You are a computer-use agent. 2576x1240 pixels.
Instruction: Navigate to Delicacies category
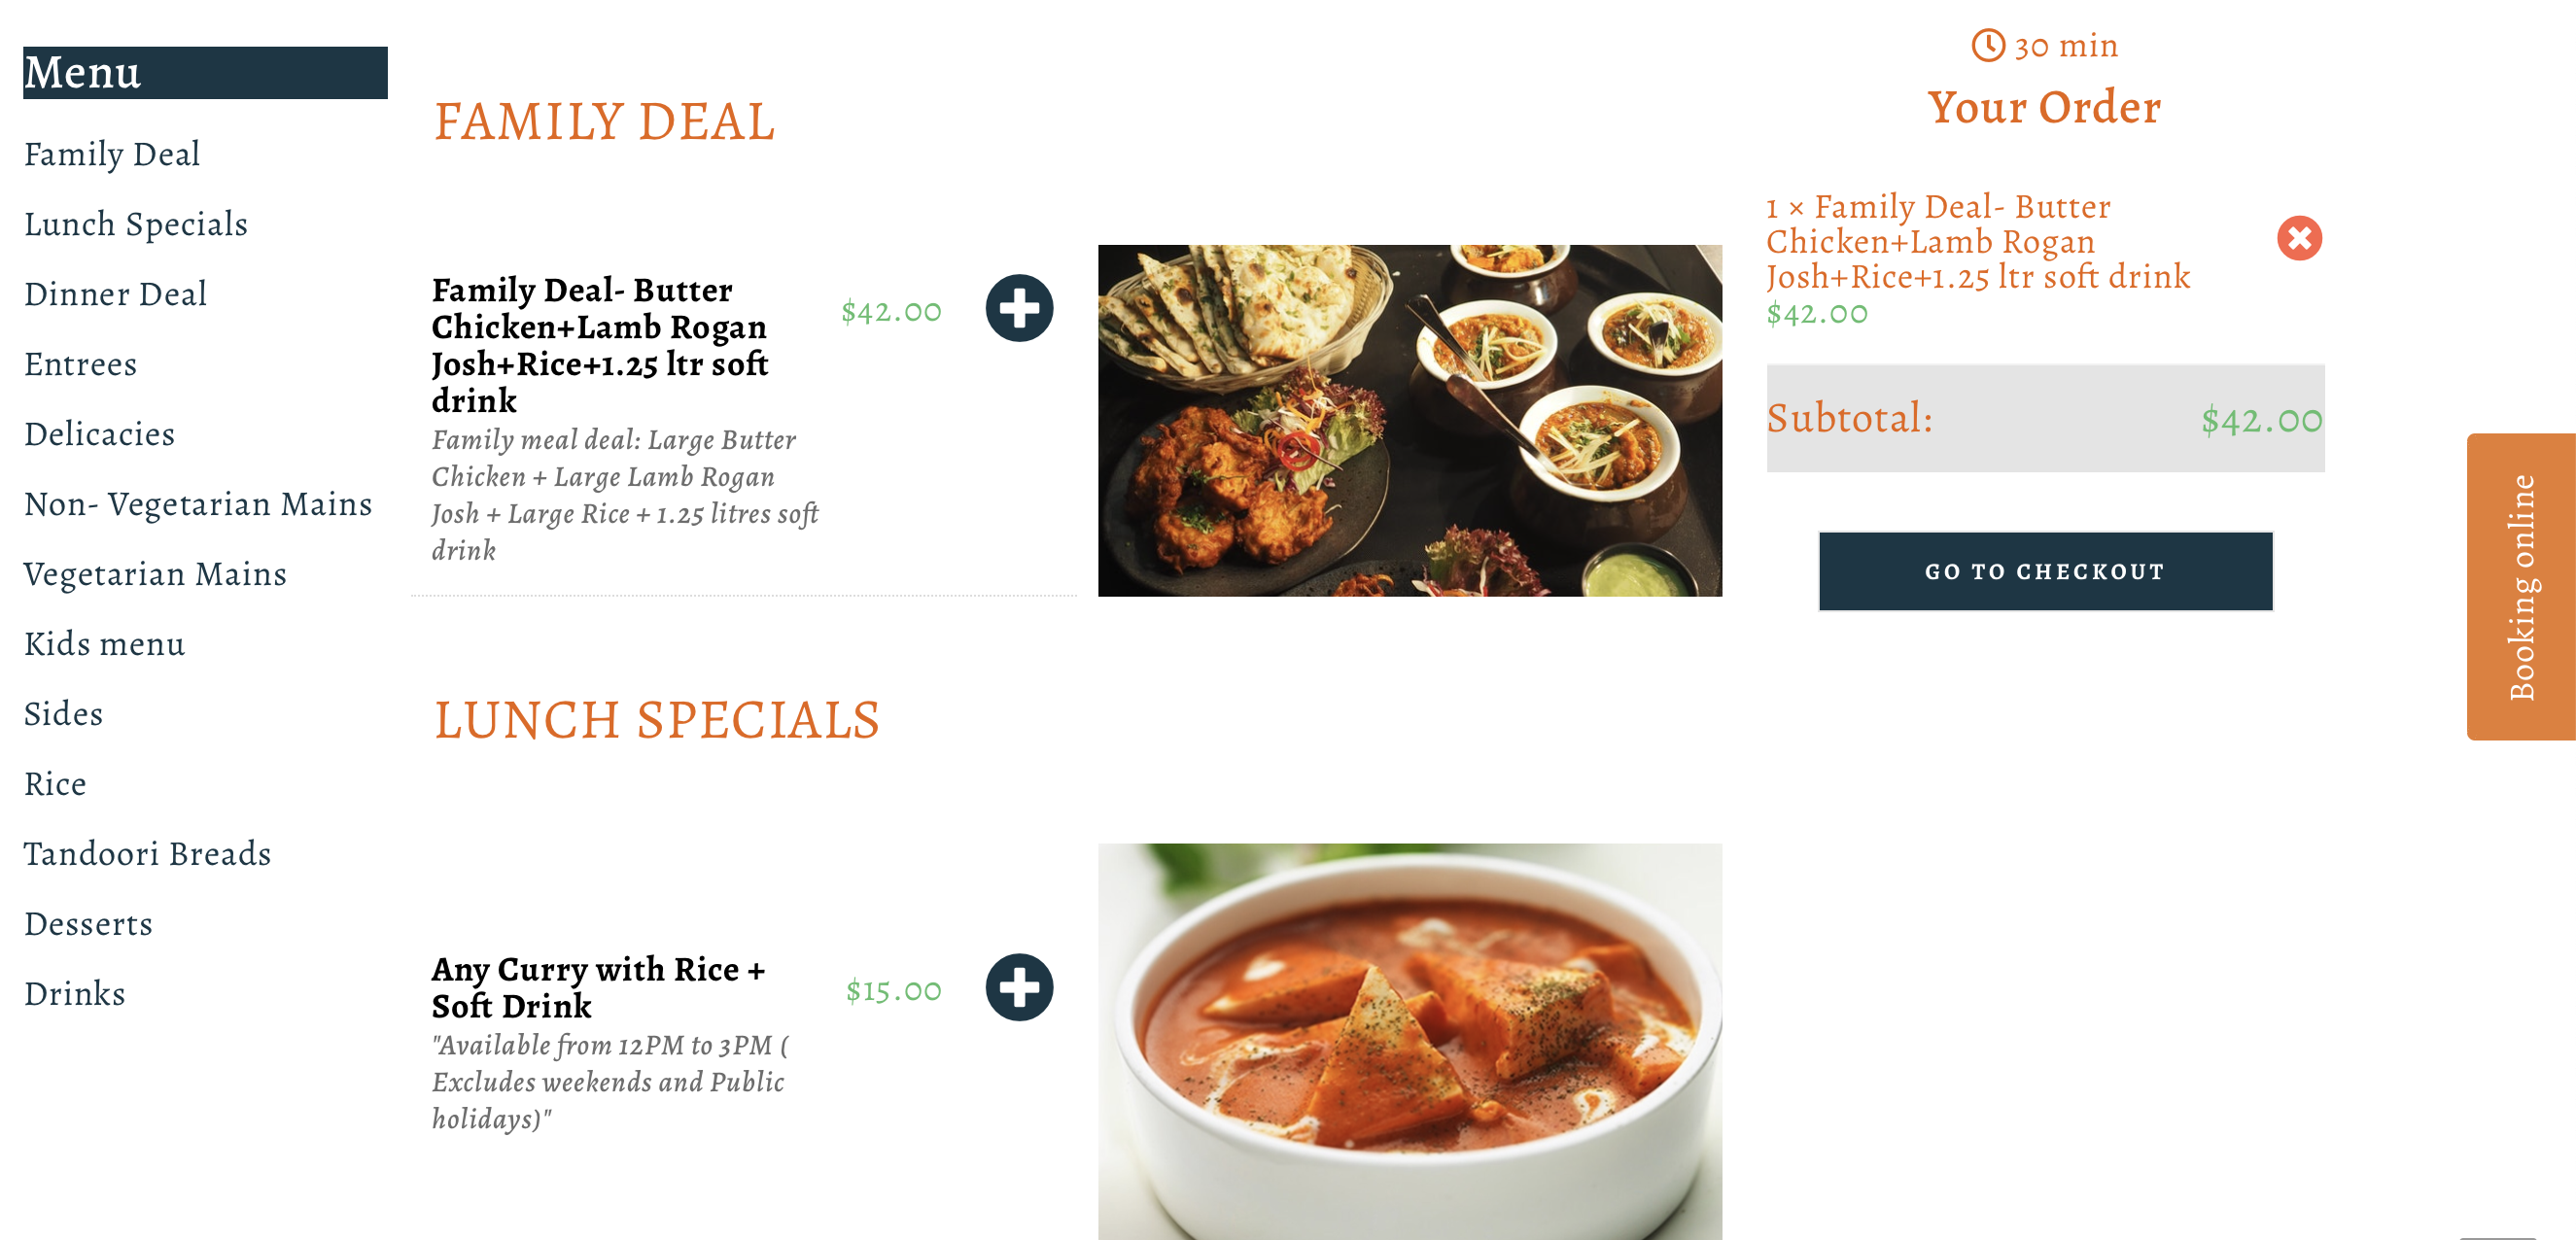(100, 434)
